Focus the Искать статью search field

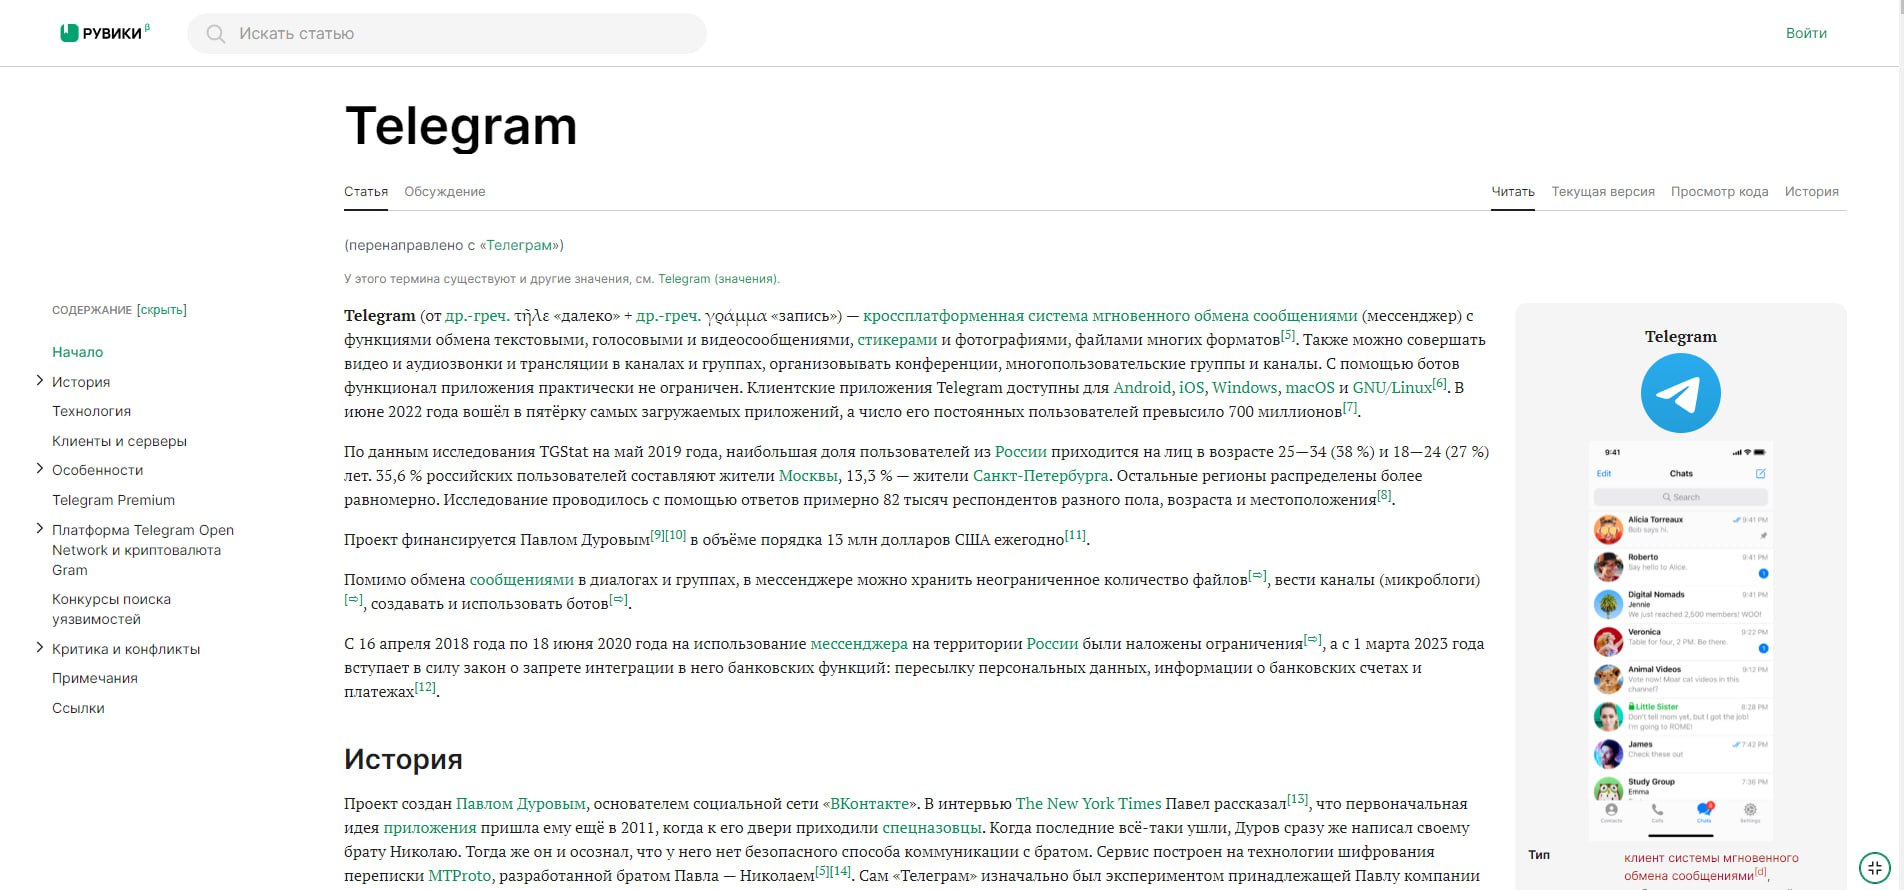(x=447, y=33)
